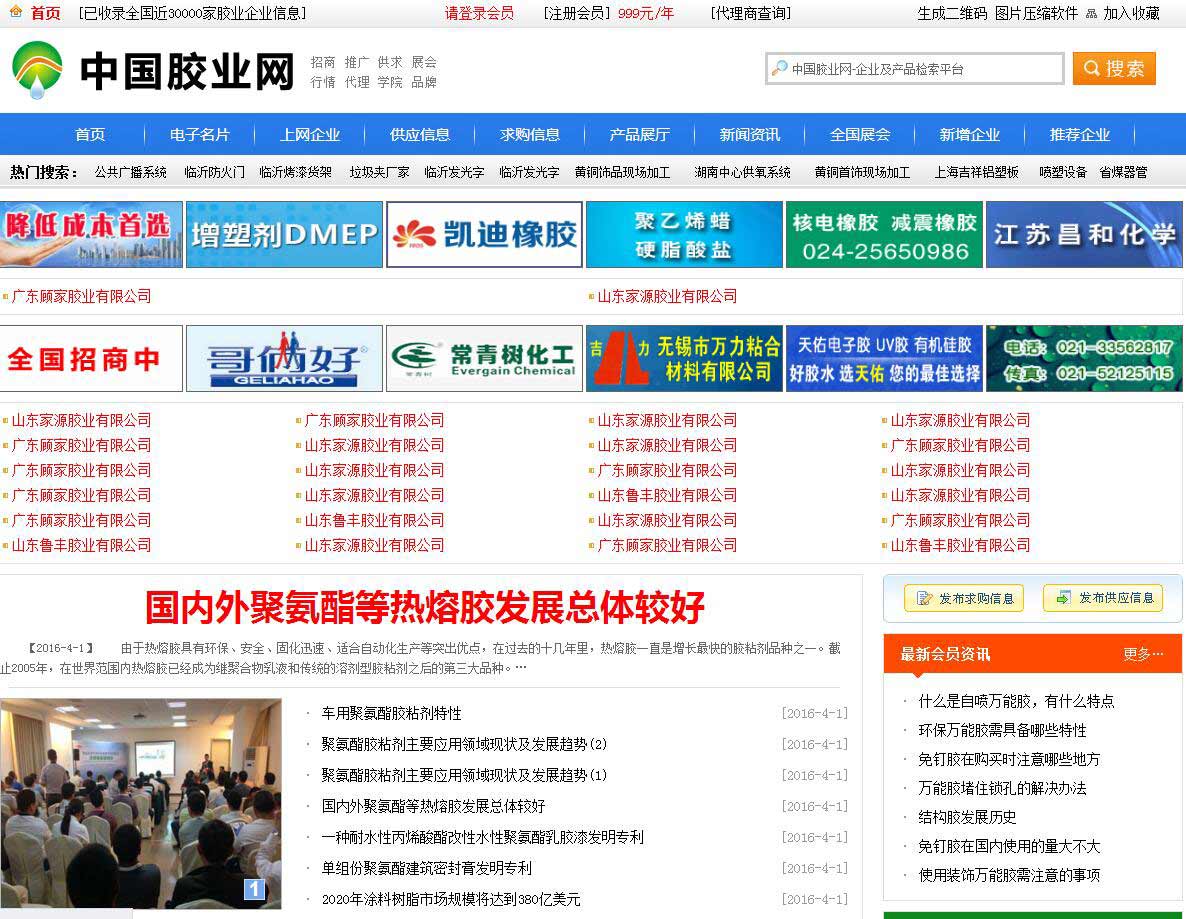Click the conference room photo
Viewport: 1186px width, 919px height.
(x=141, y=803)
